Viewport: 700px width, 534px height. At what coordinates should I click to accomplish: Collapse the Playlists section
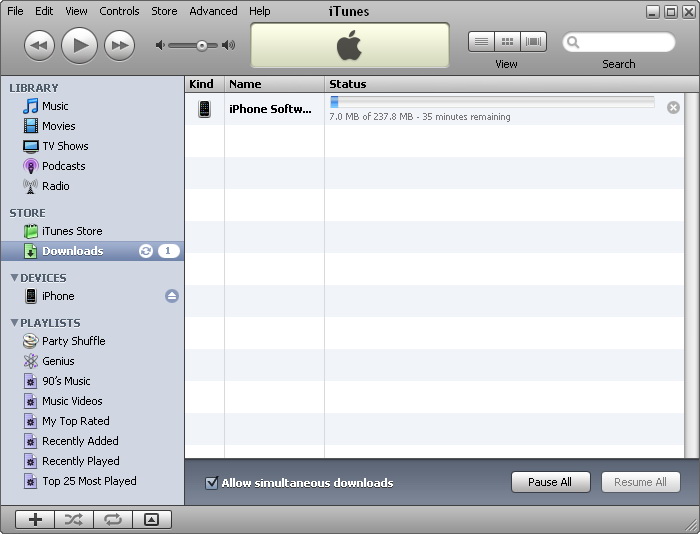[14, 322]
